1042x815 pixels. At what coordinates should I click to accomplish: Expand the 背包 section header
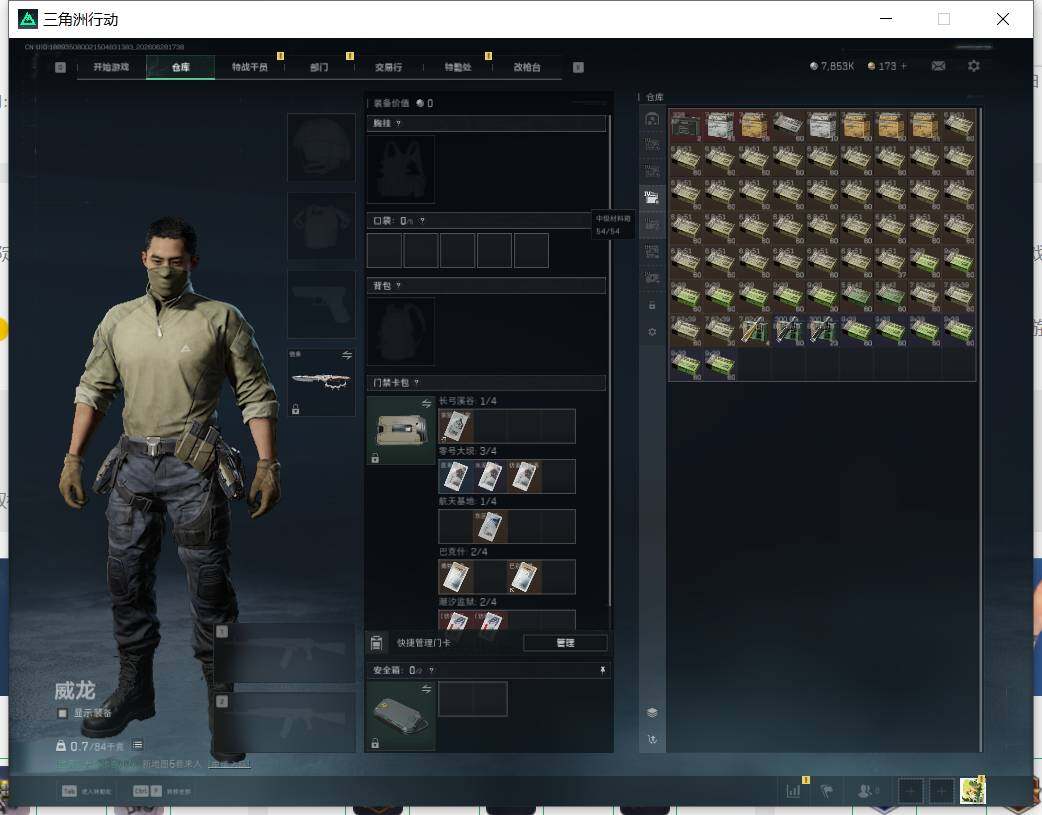pos(486,286)
